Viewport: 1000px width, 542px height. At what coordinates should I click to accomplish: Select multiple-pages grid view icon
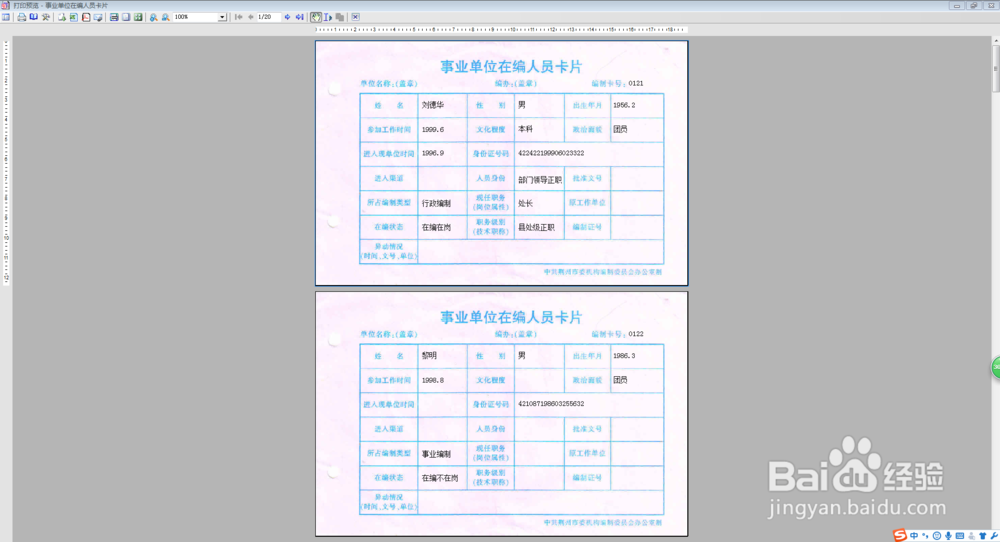pos(138,17)
